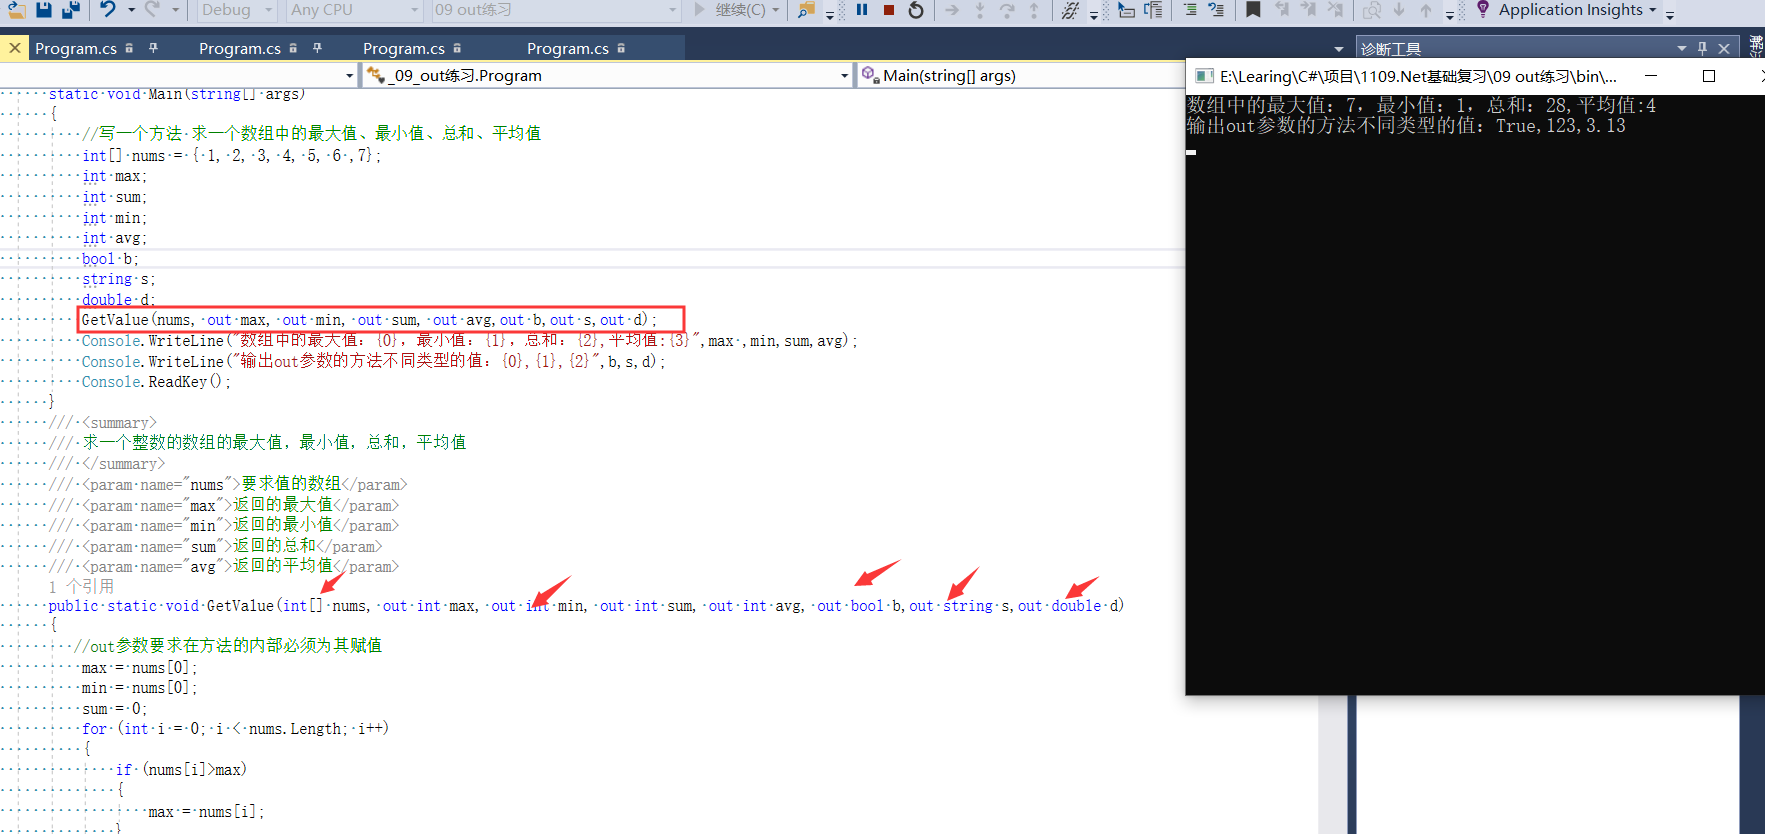Click the document tree toolbar icon

(x=1153, y=10)
